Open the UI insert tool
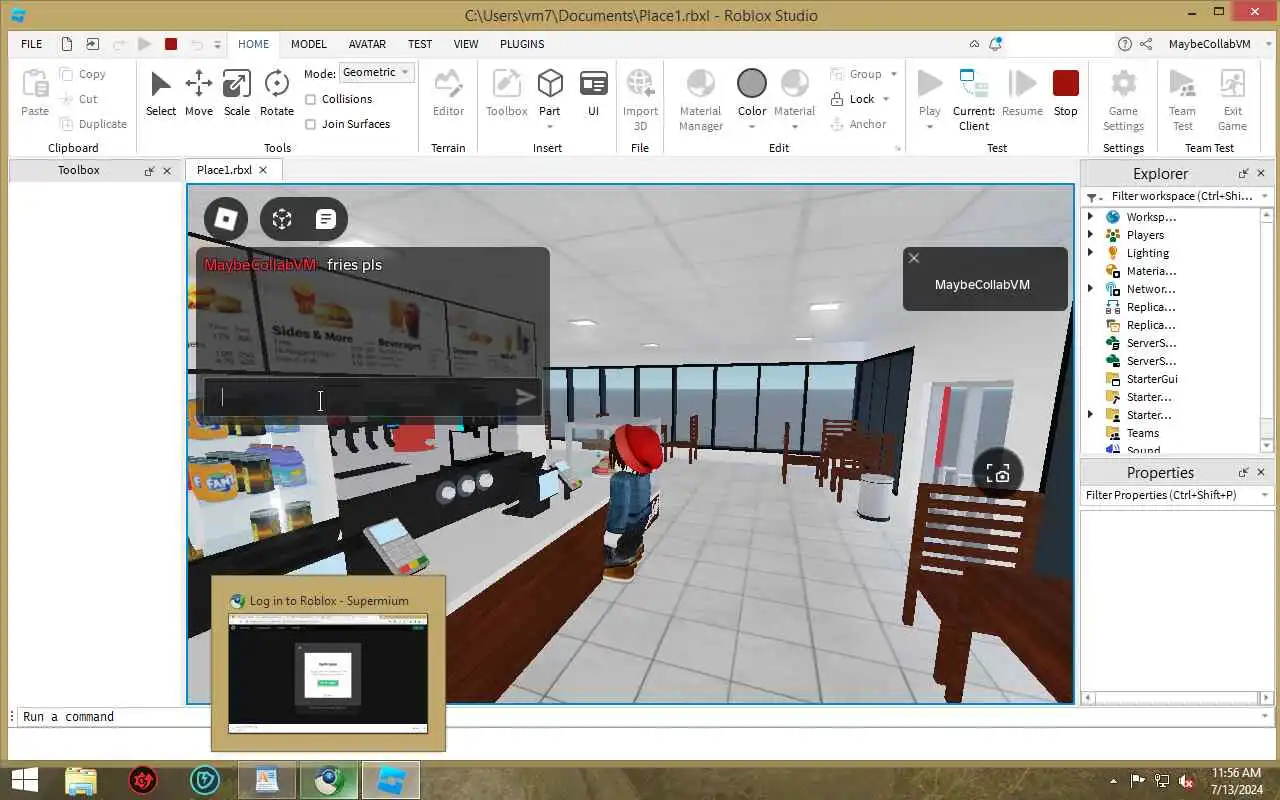Image resolution: width=1280 pixels, height=800 pixels. pyautogui.click(x=593, y=94)
